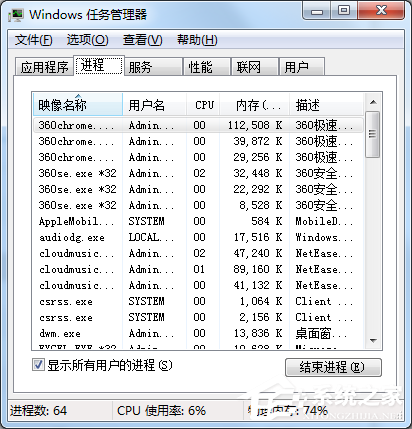Select 360chrome row using 29,256 K
The image size is (412, 429).
[x=198, y=157]
